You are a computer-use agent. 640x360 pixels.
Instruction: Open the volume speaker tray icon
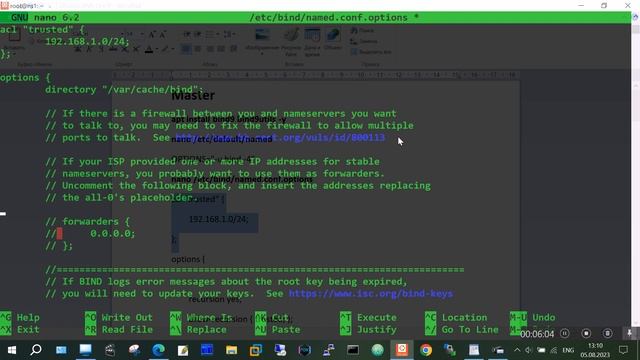[x=529, y=350]
